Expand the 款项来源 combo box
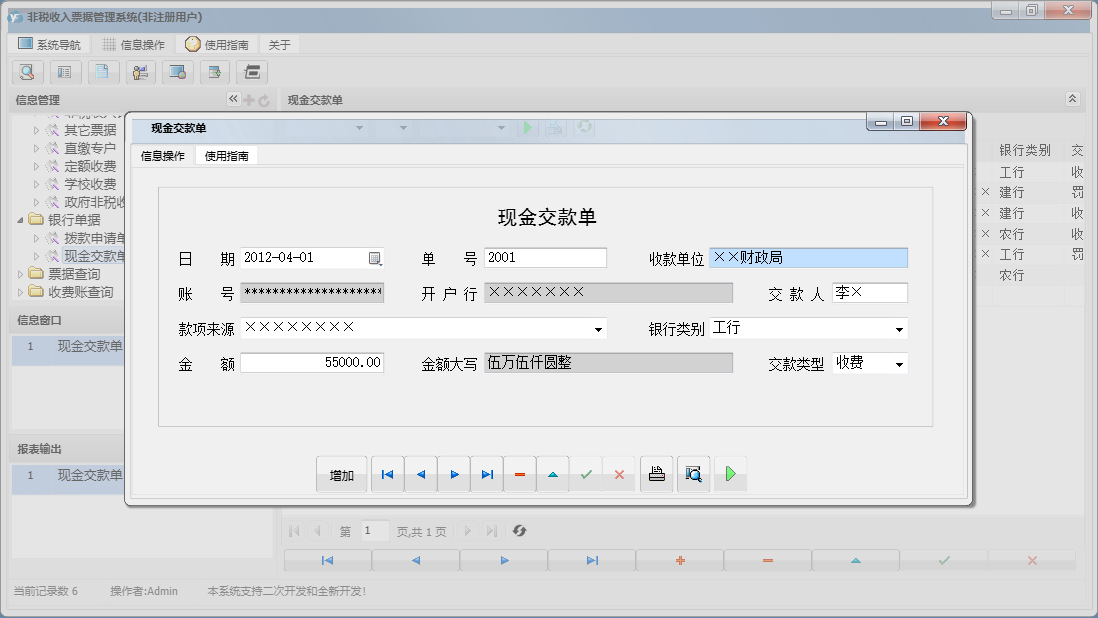 600,328
